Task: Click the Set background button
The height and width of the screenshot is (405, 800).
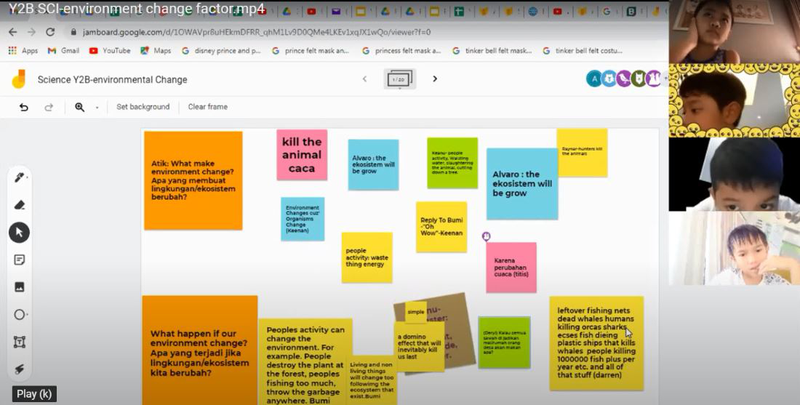Action: tap(143, 106)
